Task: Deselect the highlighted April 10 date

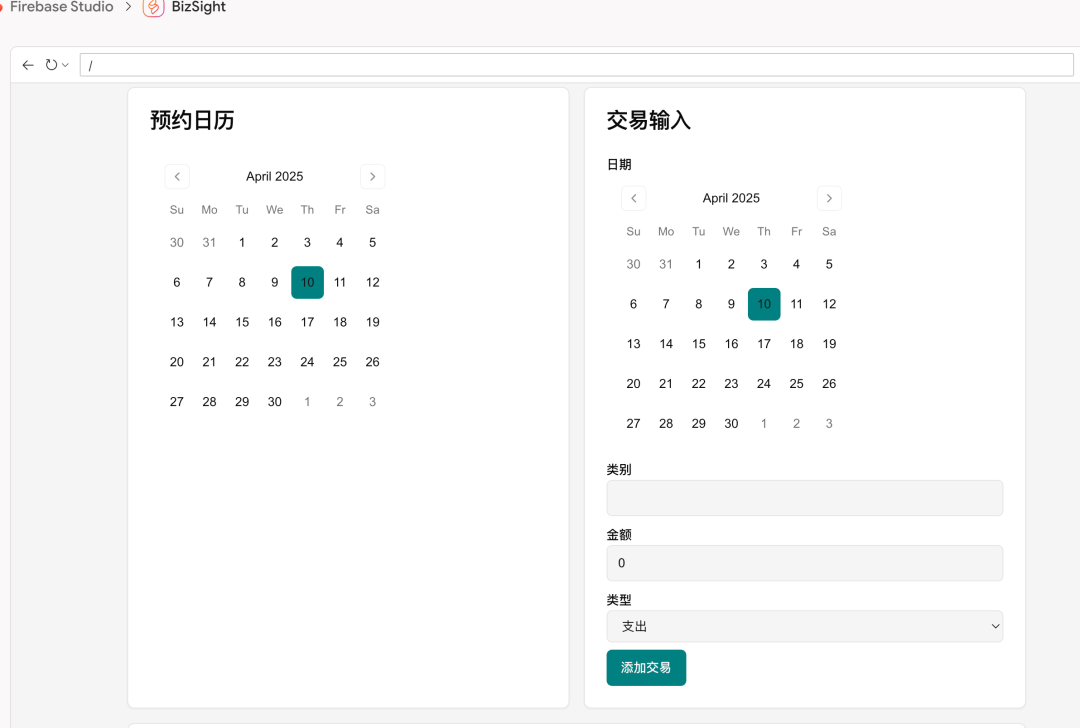Action: click(x=307, y=282)
